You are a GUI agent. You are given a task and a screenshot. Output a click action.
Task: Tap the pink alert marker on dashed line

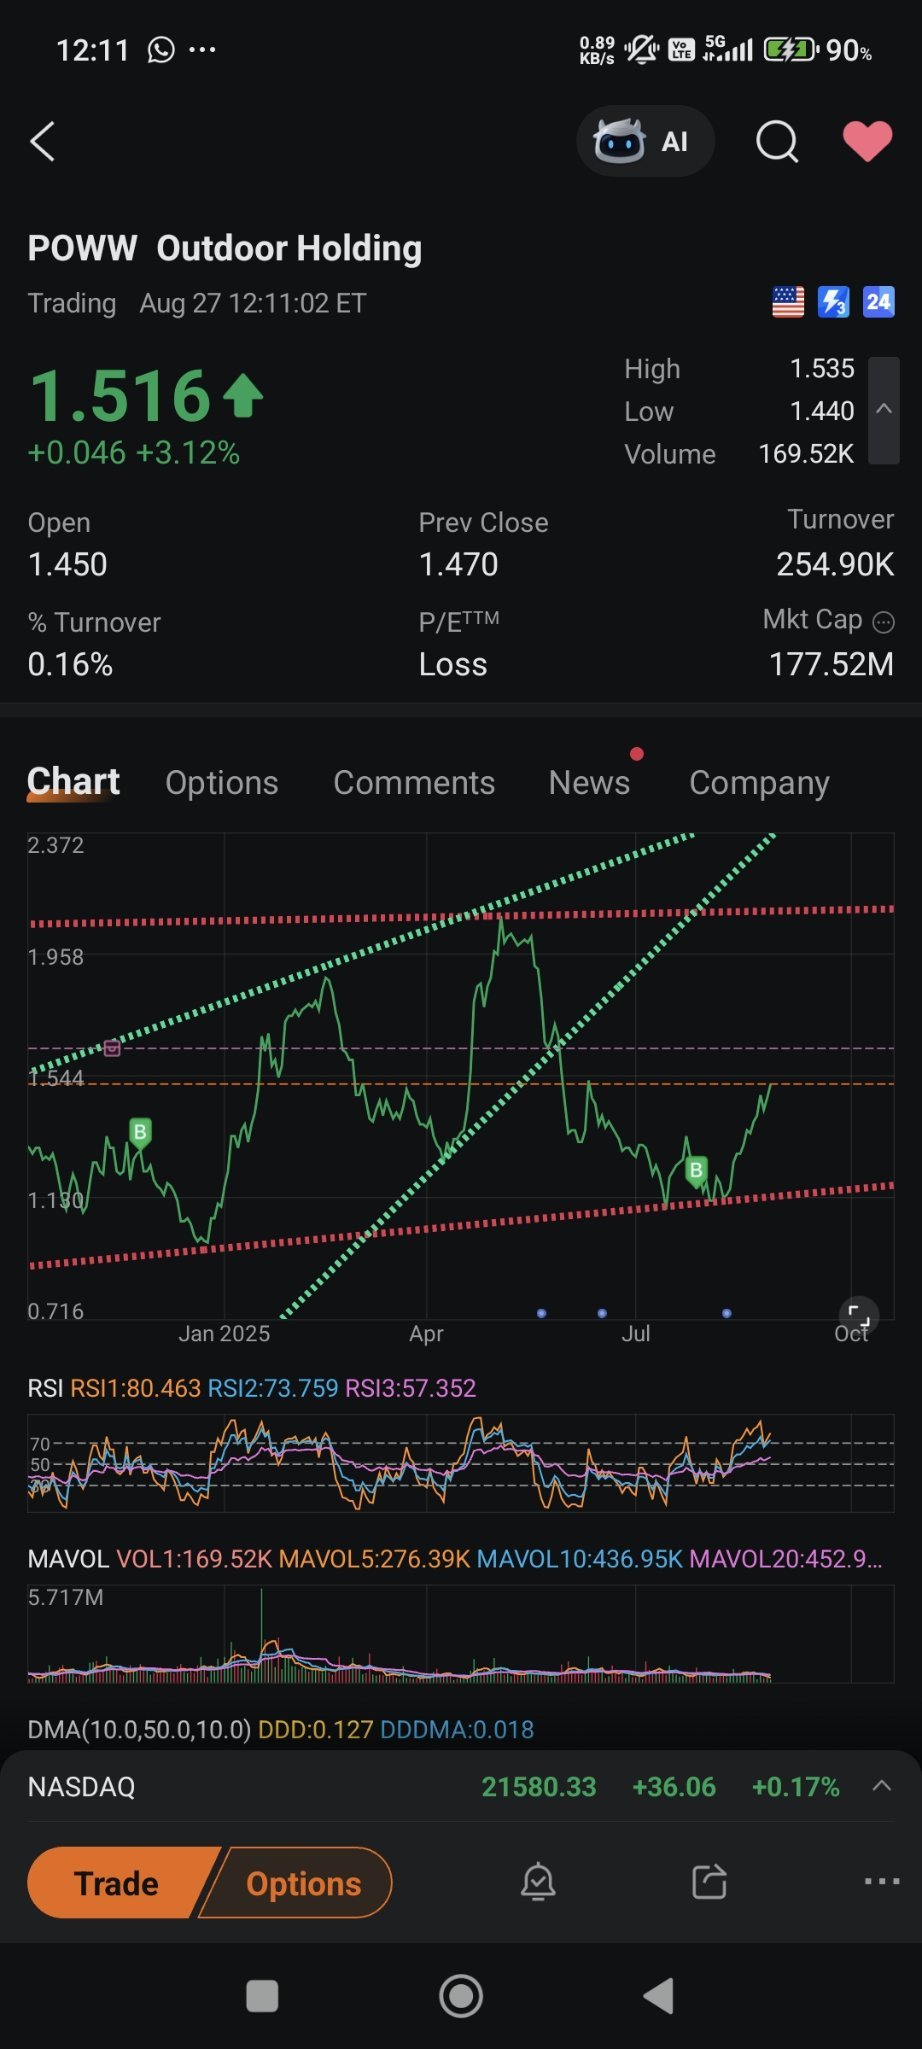112,1048
